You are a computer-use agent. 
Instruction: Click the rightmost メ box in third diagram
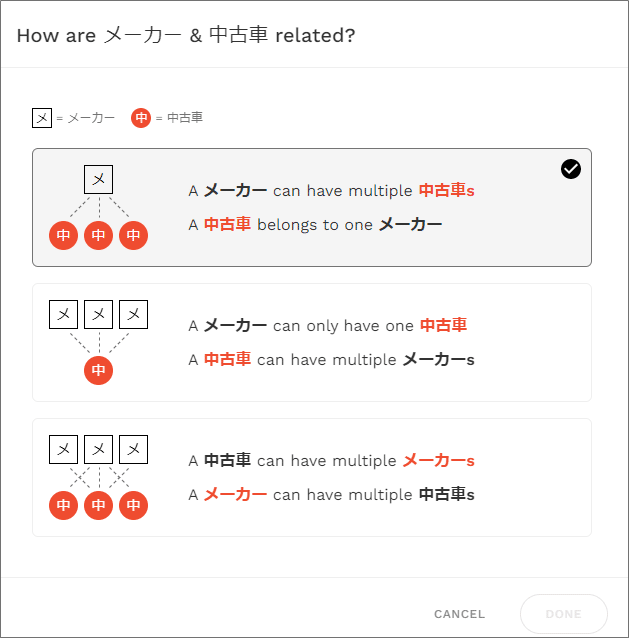pos(133,450)
